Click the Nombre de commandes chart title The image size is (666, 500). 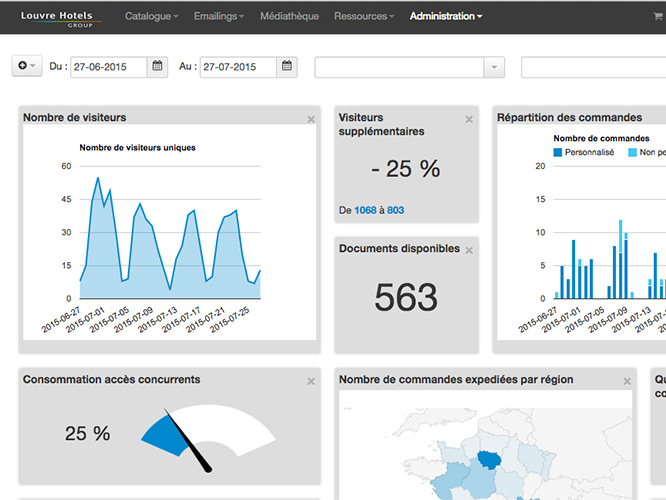pos(601,138)
